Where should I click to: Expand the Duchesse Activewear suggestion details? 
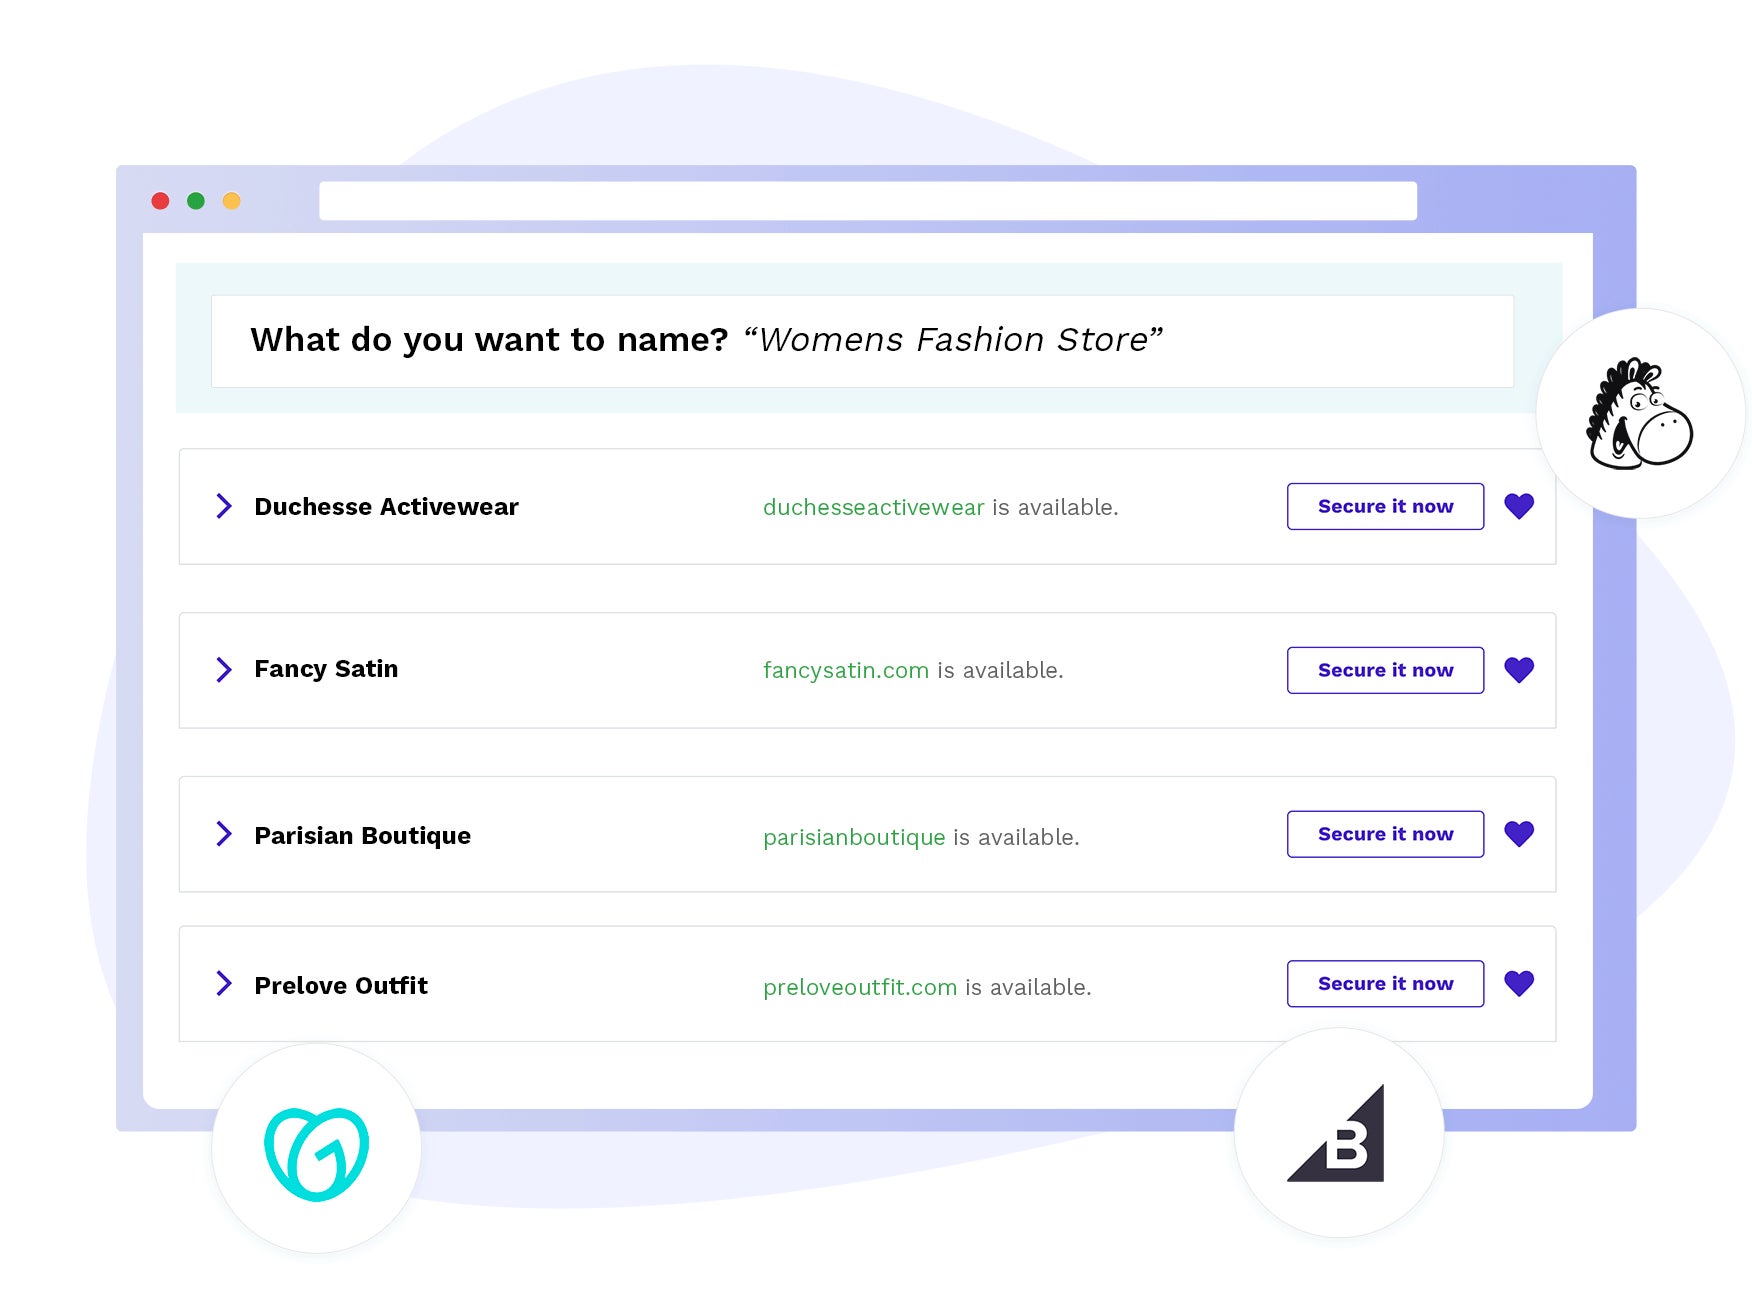pyautogui.click(x=224, y=506)
